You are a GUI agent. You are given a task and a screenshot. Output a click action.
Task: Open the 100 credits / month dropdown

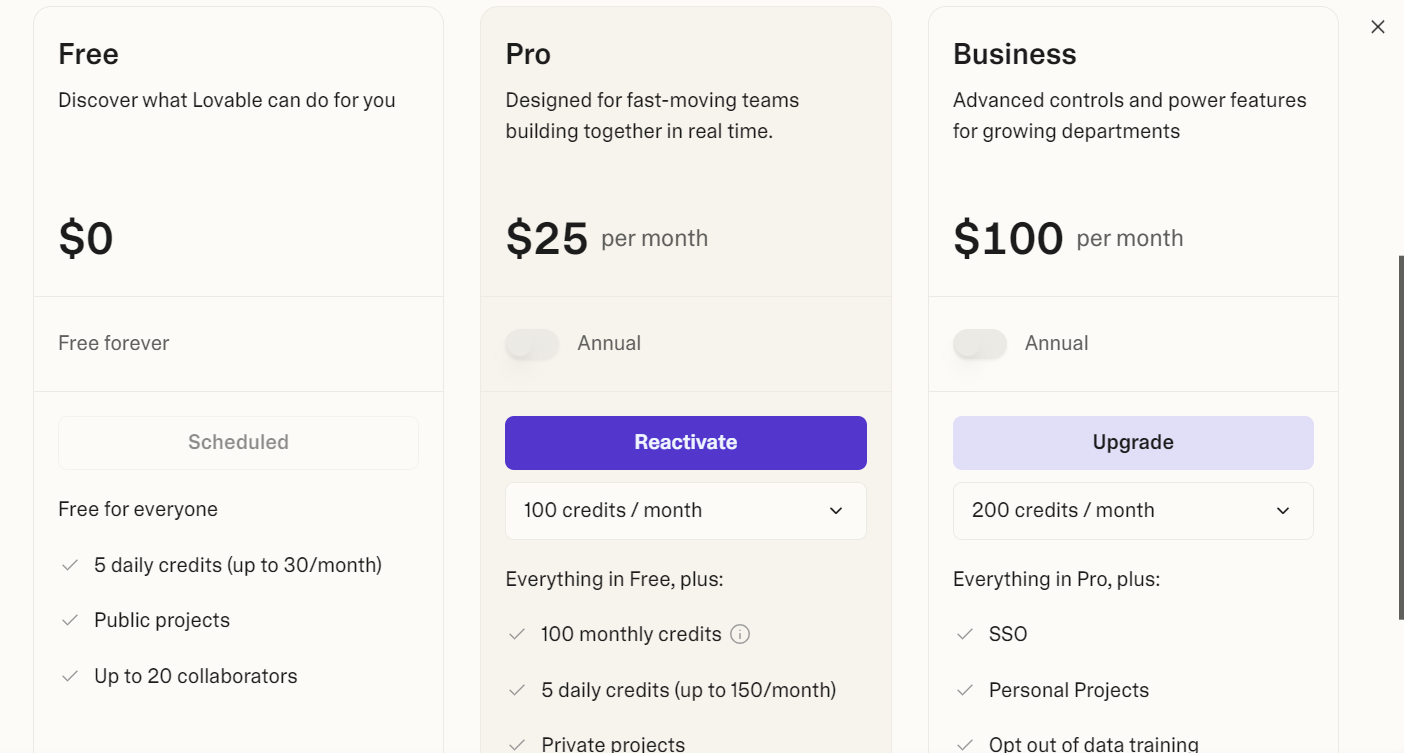[x=686, y=511]
